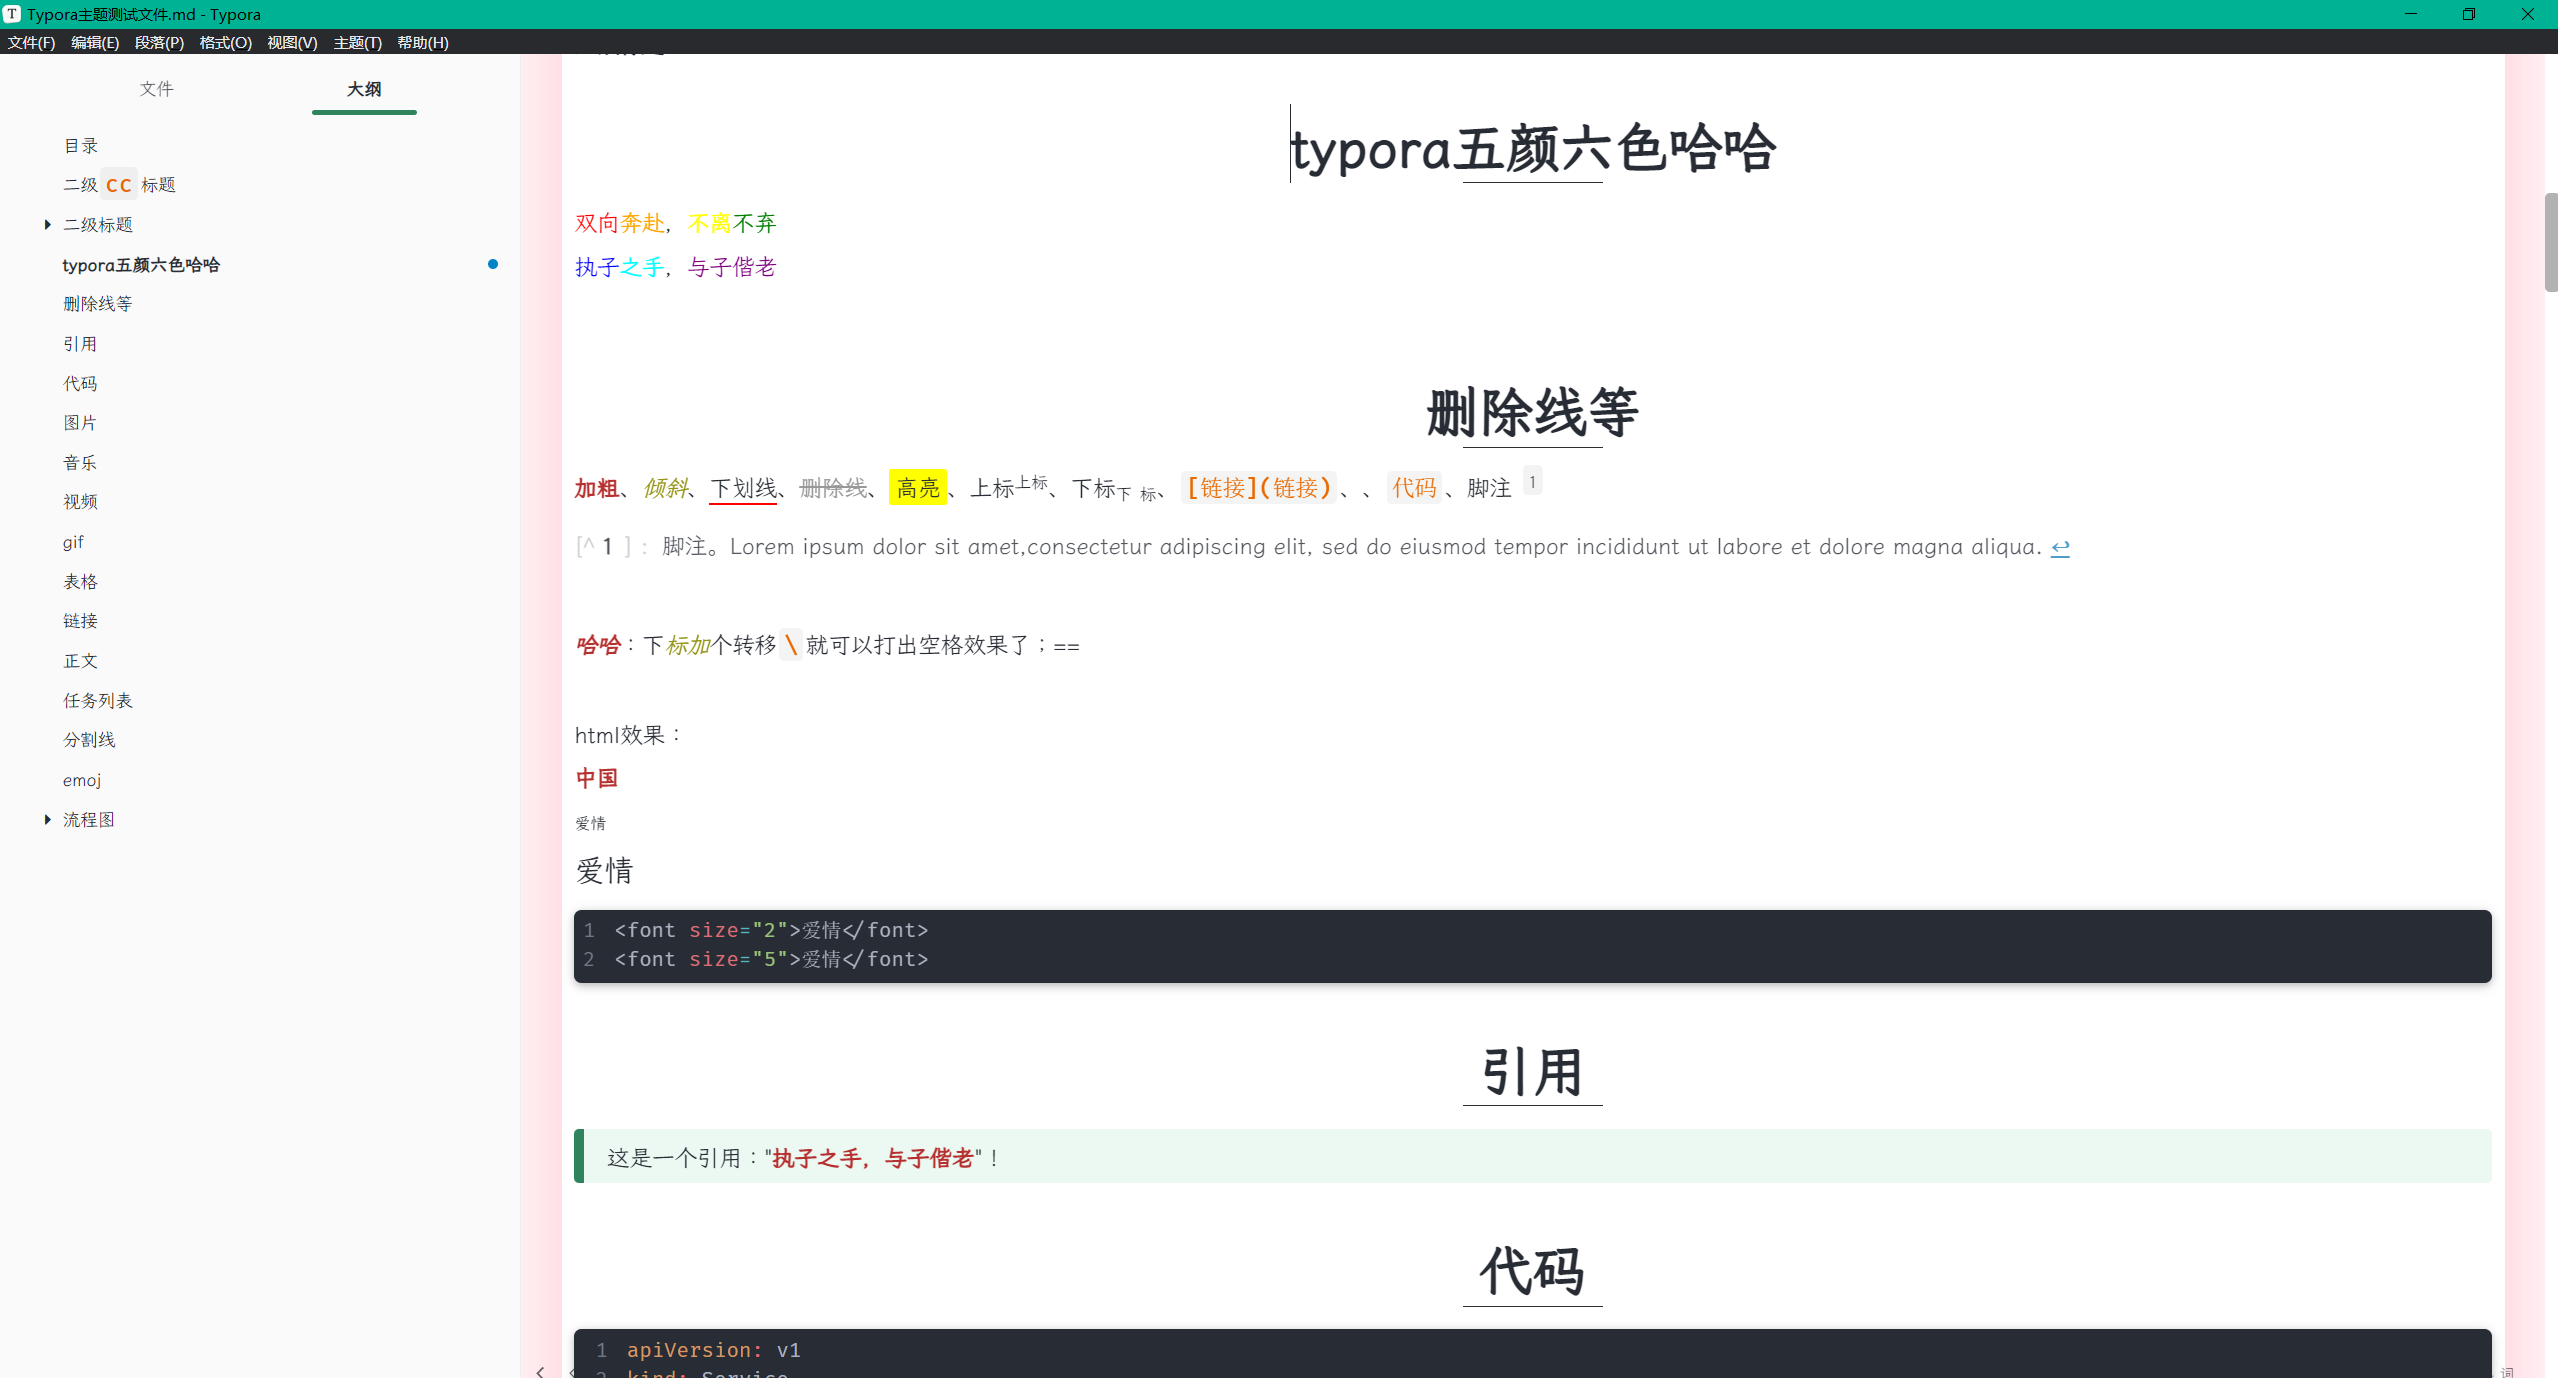
Task: Click the 代码 heading in document
Action: 1533,1271
